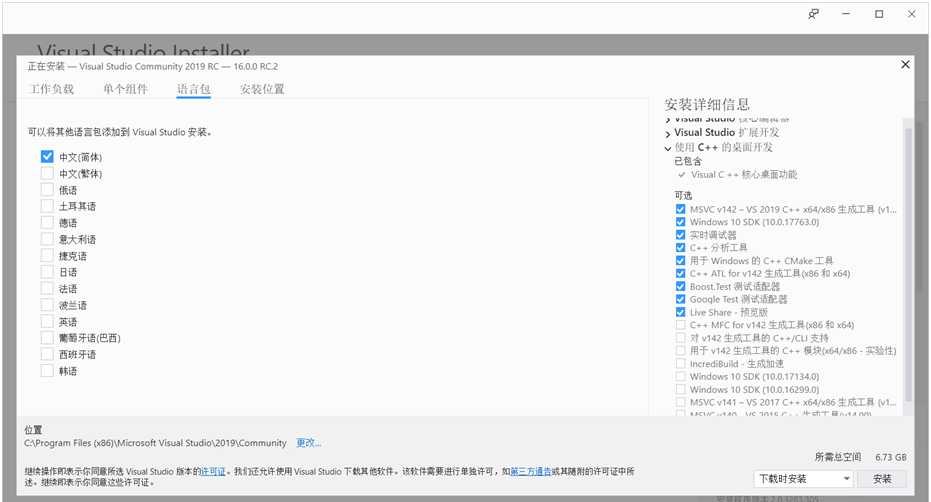Enable the 捷克语 language pack

click(x=47, y=255)
